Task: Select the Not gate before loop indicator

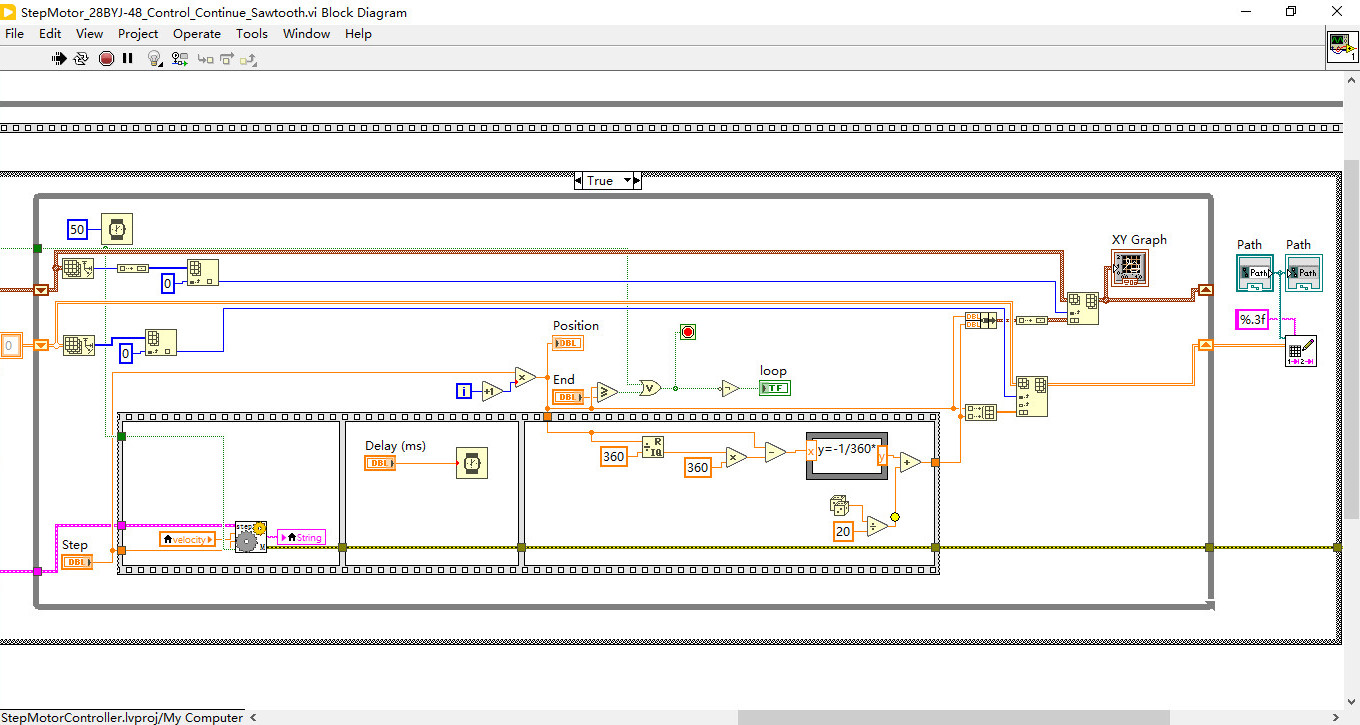Action: coord(730,387)
